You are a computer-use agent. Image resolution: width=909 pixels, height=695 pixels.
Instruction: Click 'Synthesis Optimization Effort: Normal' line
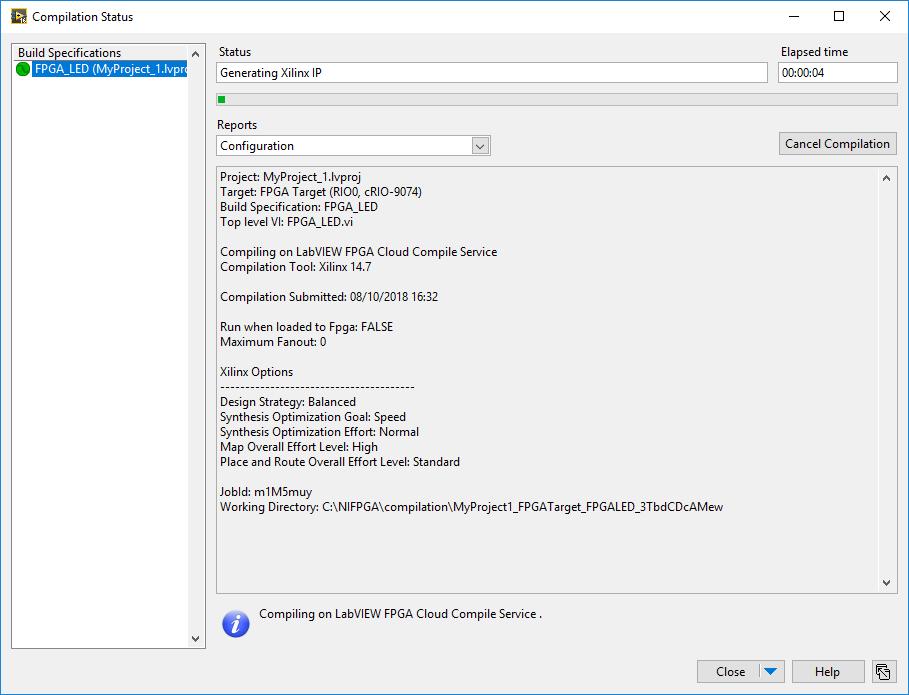point(319,432)
